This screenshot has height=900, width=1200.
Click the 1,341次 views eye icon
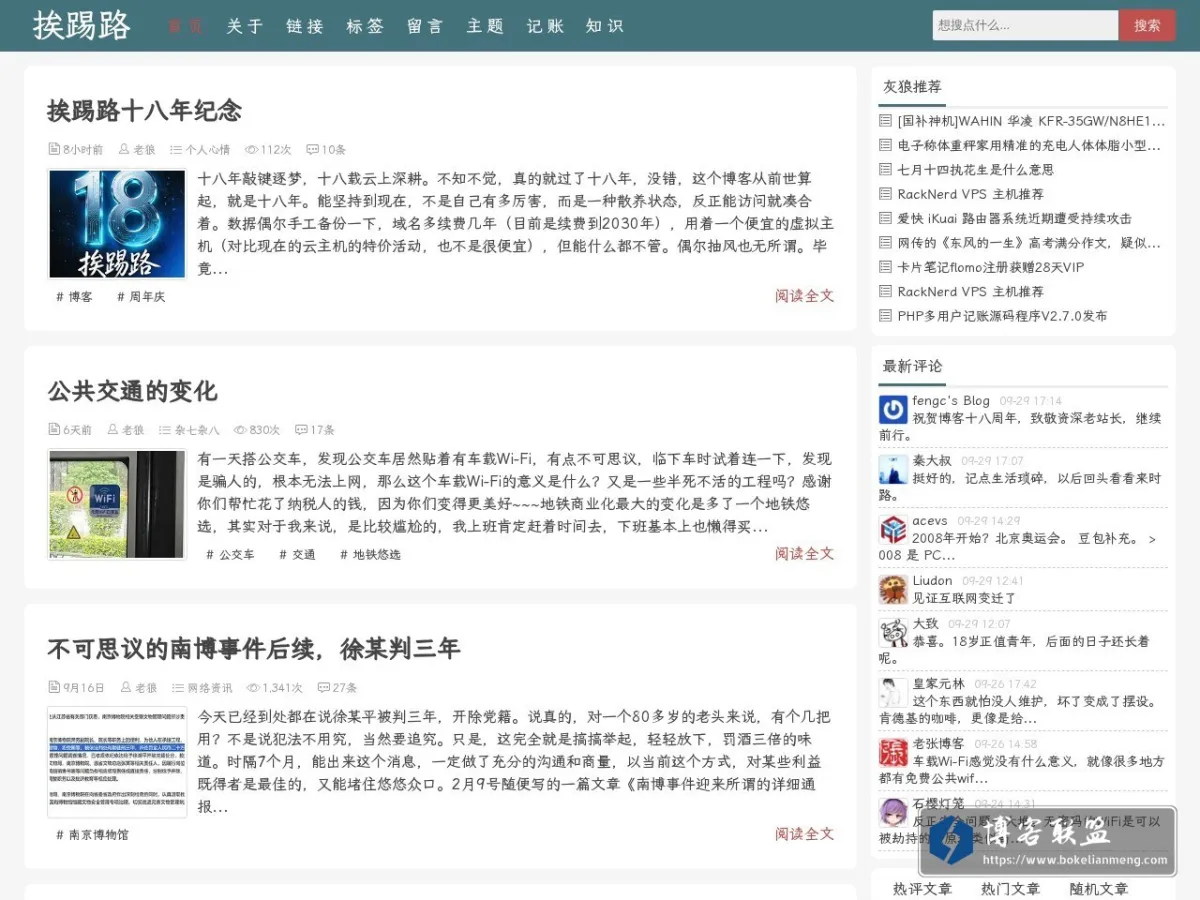[253, 688]
